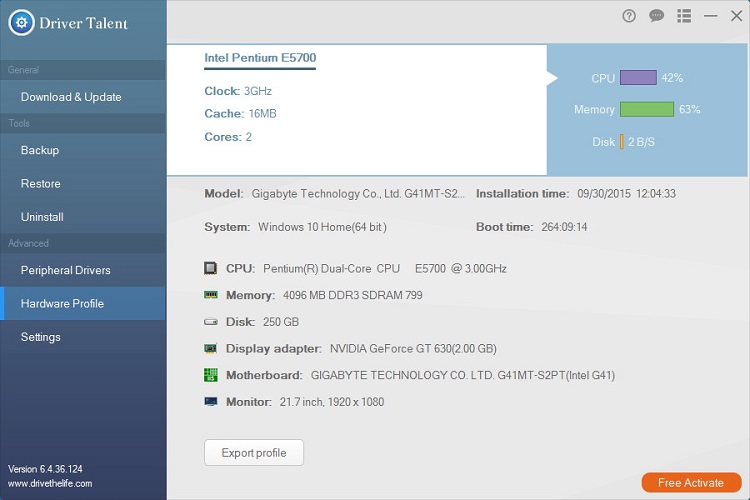Screen dimensions: 750x500
Task: Click the Cache: 16MB line
Action: pyautogui.click(x=241, y=113)
